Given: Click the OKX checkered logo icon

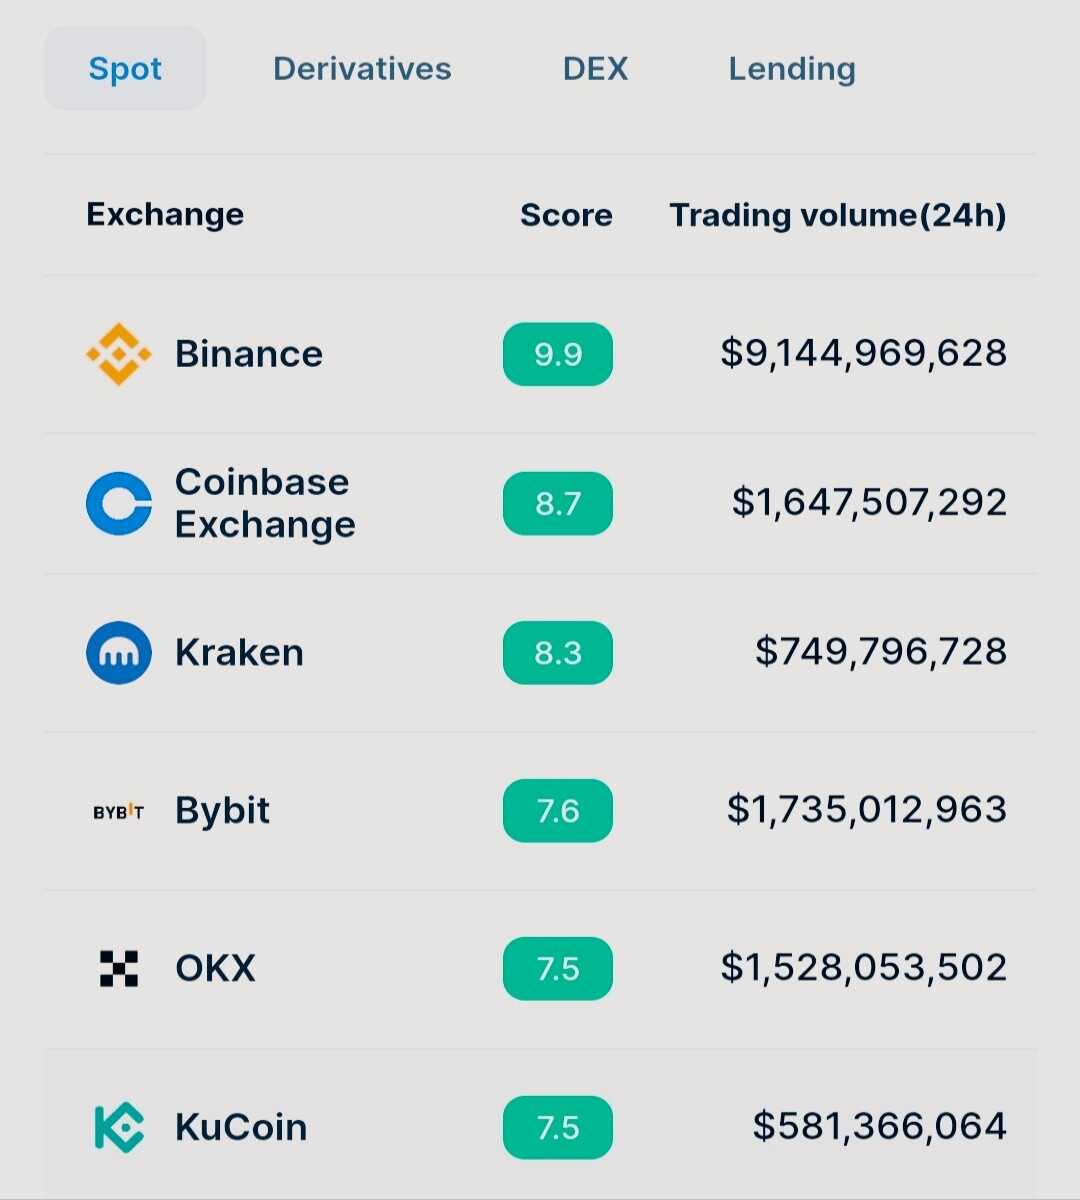Looking at the screenshot, I should (x=119, y=968).
